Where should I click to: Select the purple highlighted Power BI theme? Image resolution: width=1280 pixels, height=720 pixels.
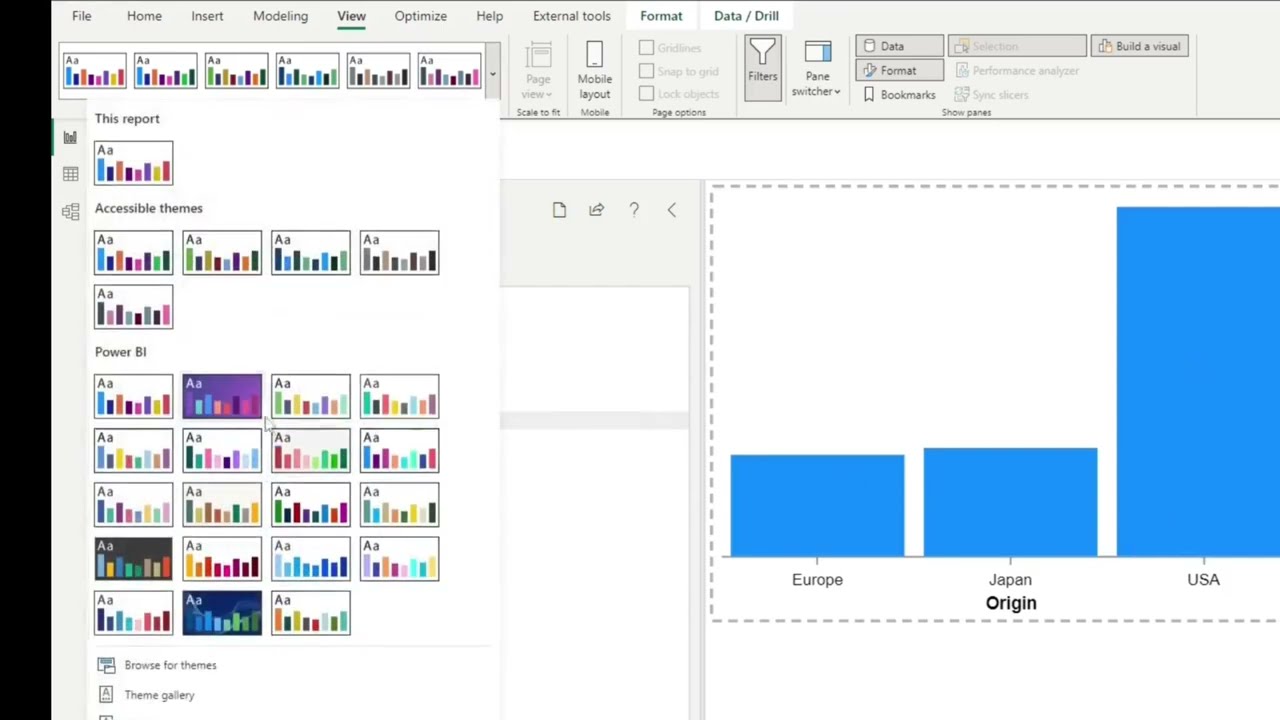(x=222, y=397)
